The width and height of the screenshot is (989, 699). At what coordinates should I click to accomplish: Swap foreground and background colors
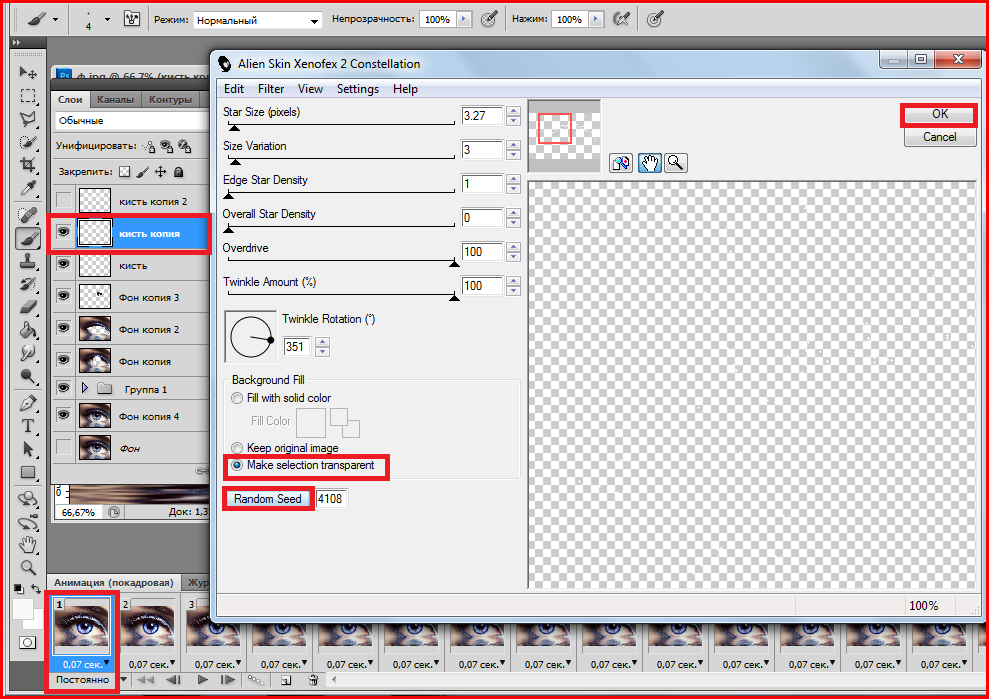pos(37,588)
